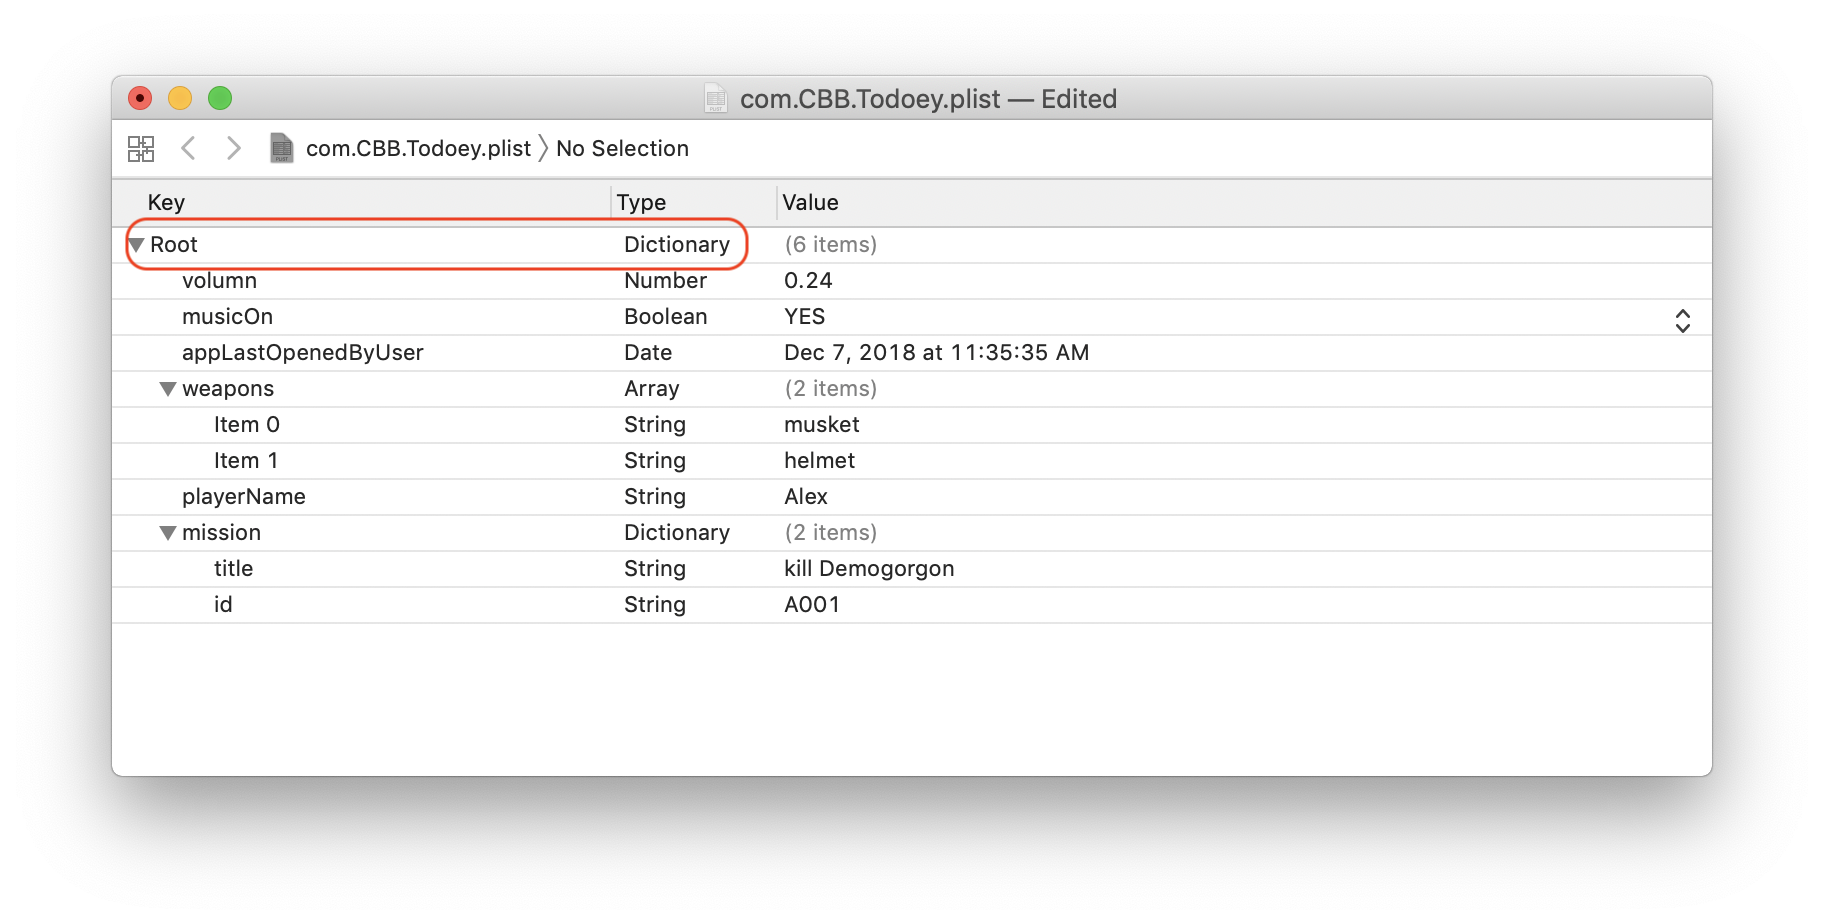The width and height of the screenshot is (1824, 924).
Task: Click the kill Demogorgon value
Action: (869, 568)
